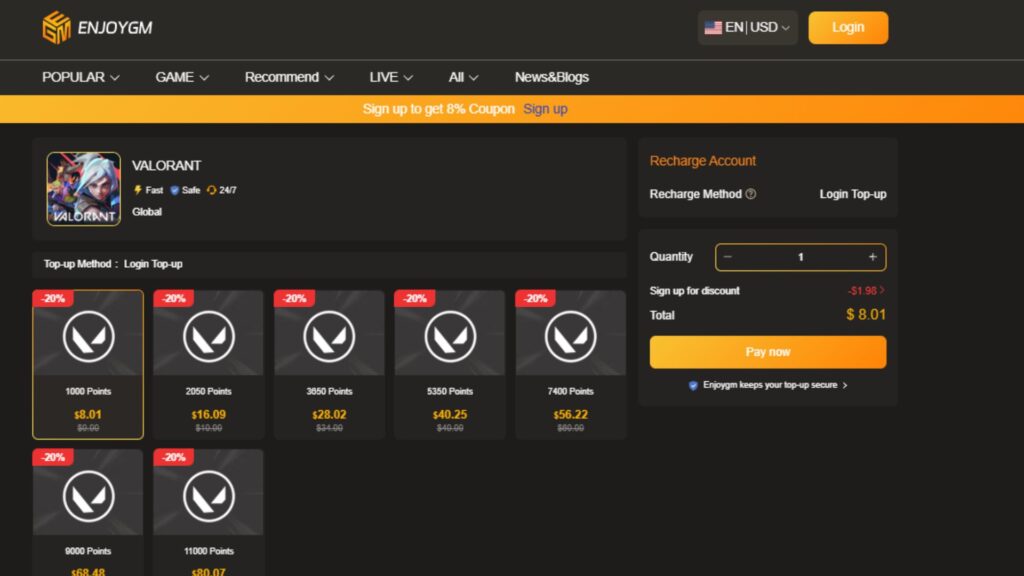Click the Sign up link in banner
Viewport: 1024px width, 576px height.
click(545, 109)
